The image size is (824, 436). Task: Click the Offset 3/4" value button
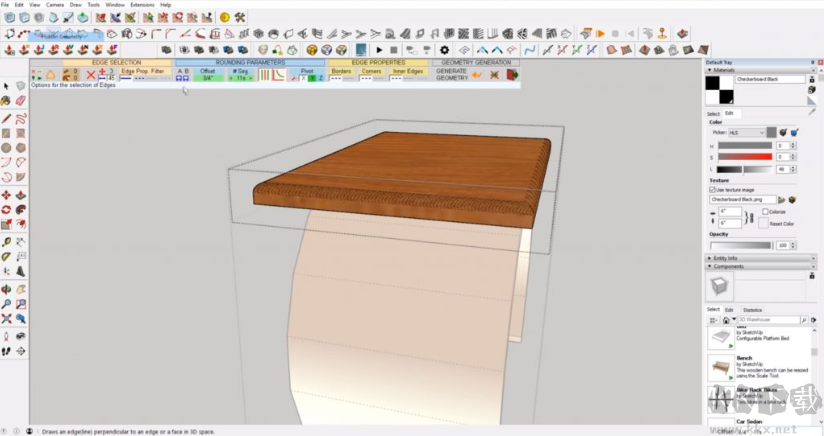coord(207,77)
